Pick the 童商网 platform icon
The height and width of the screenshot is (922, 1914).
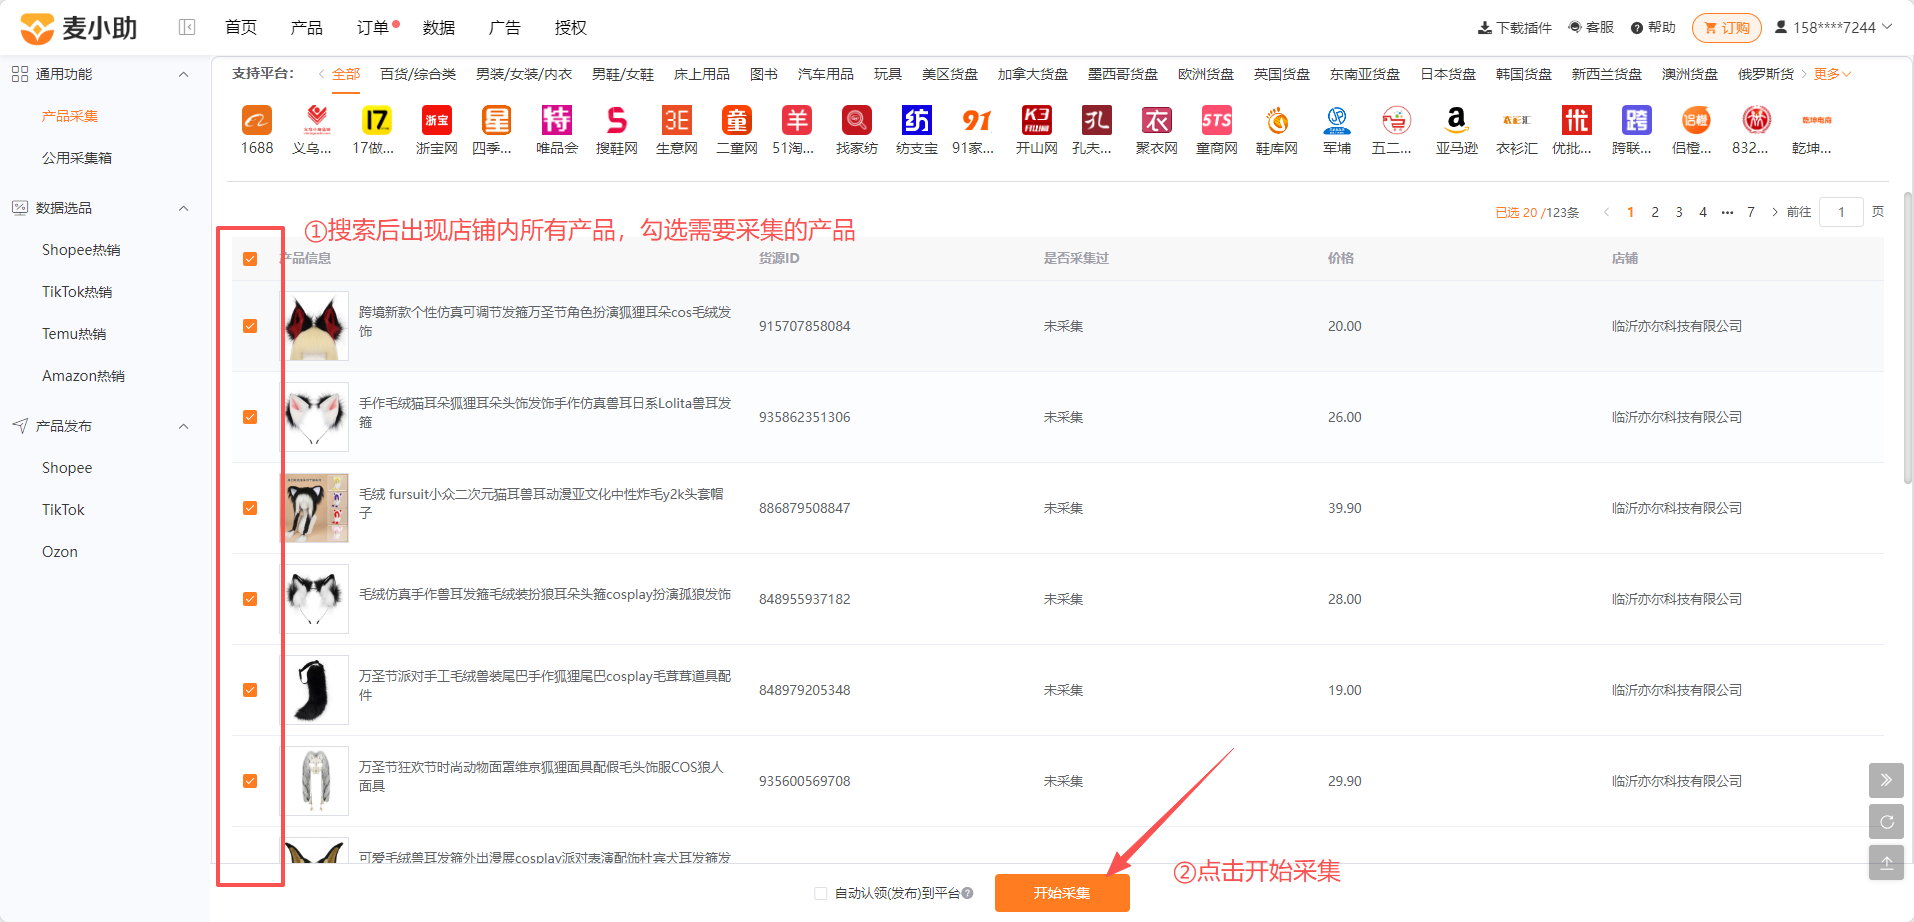click(1217, 121)
